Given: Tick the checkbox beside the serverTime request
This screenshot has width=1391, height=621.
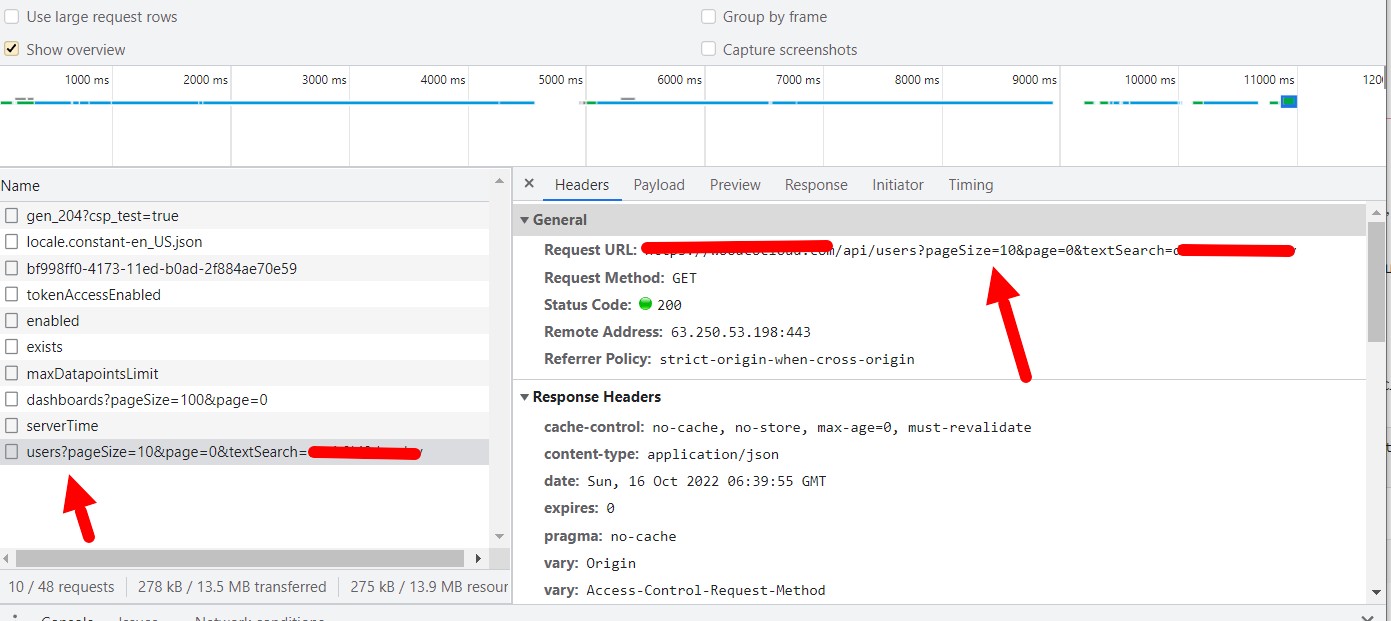Looking at the screenshot, I should 11,425.
